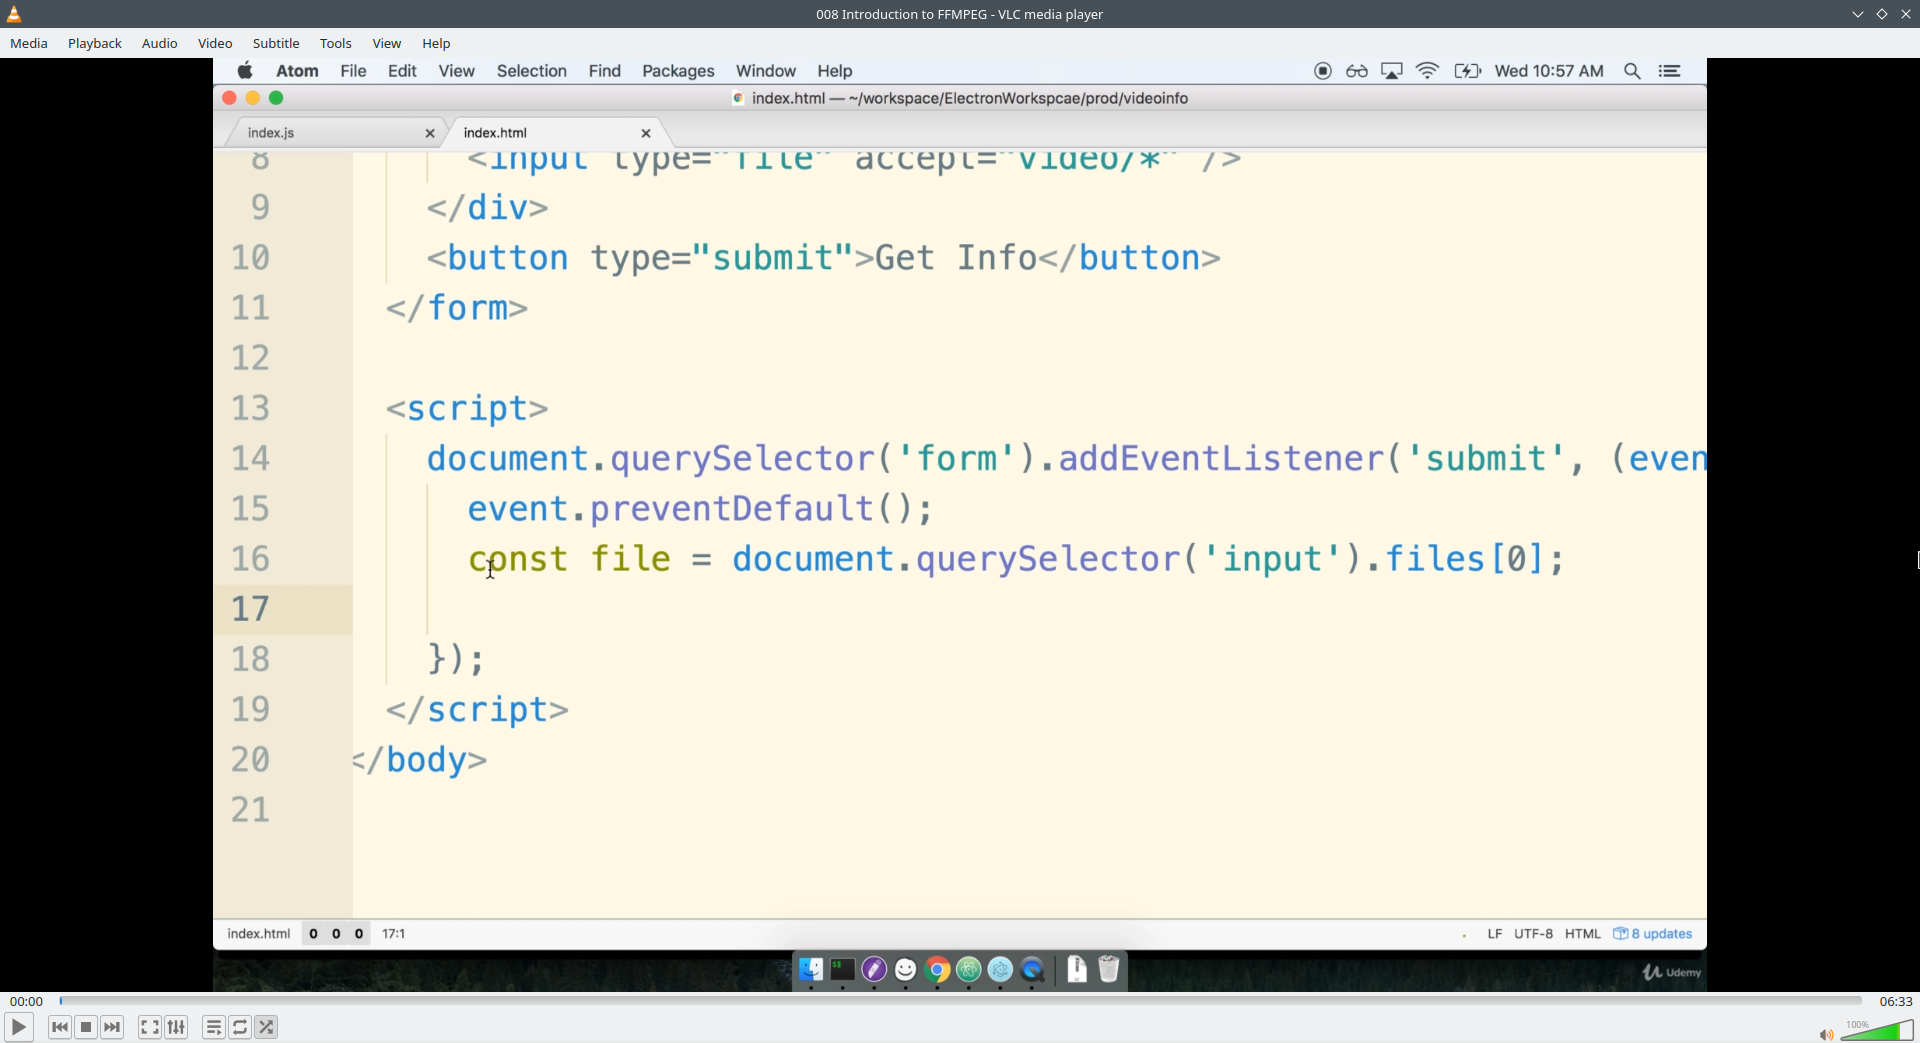
Task: Click the empty line 17 in editor
Action: (1030, 609)
